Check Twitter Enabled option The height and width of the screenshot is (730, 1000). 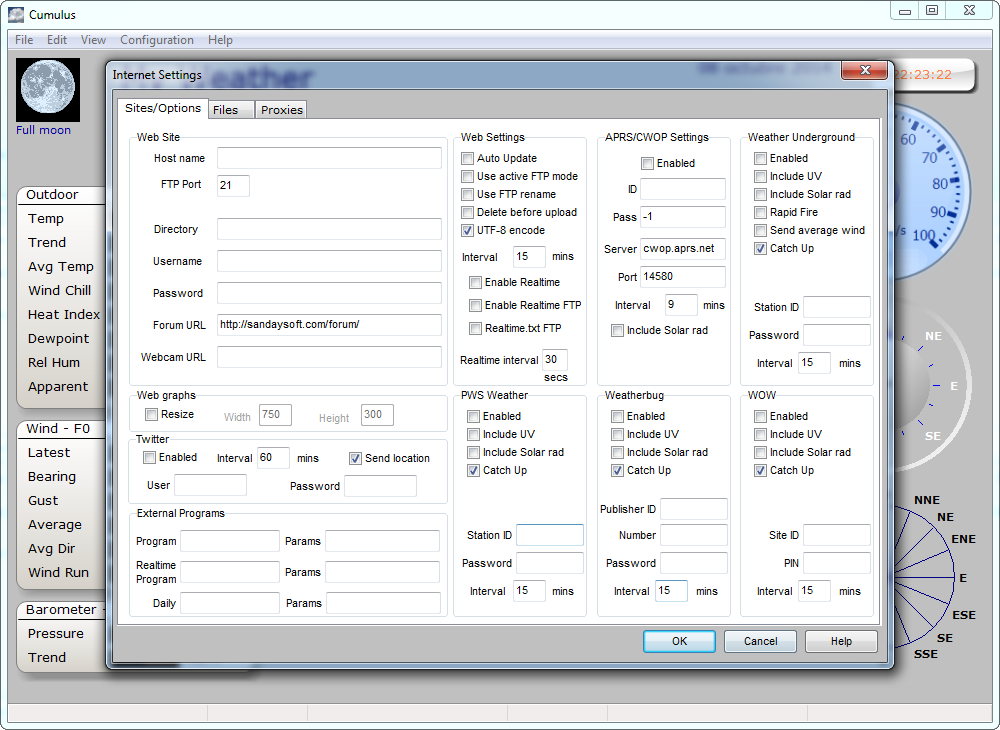tap(150, 458)
